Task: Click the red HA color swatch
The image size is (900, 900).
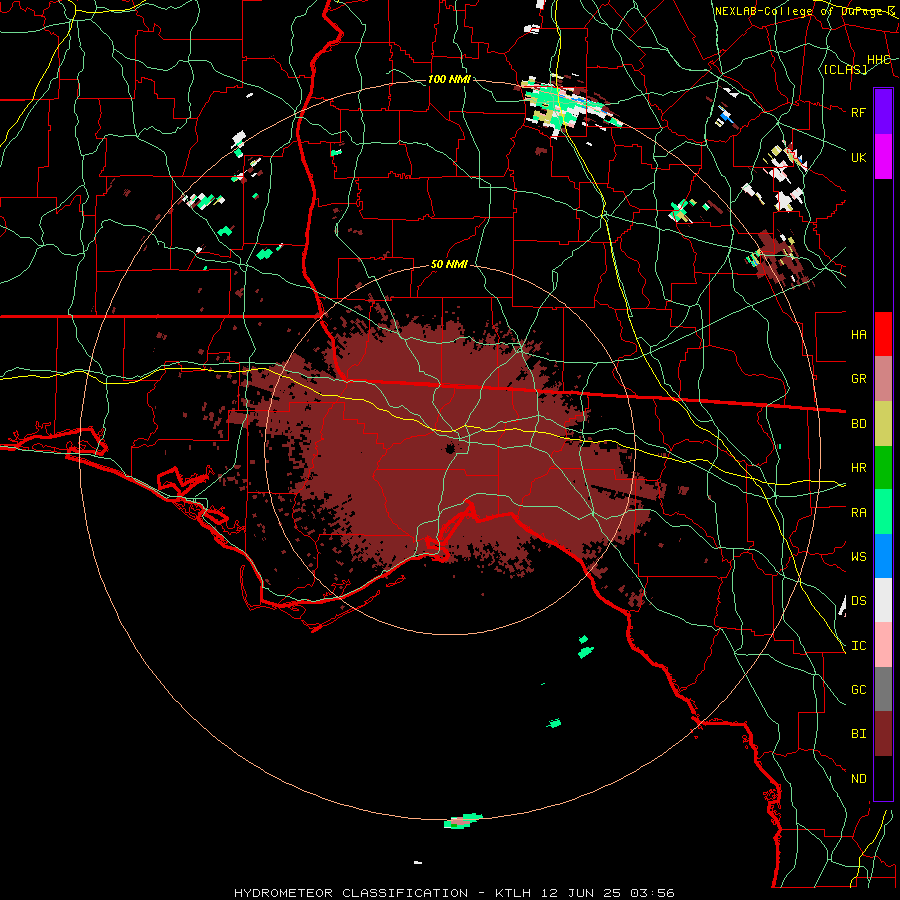Action: 883,334
